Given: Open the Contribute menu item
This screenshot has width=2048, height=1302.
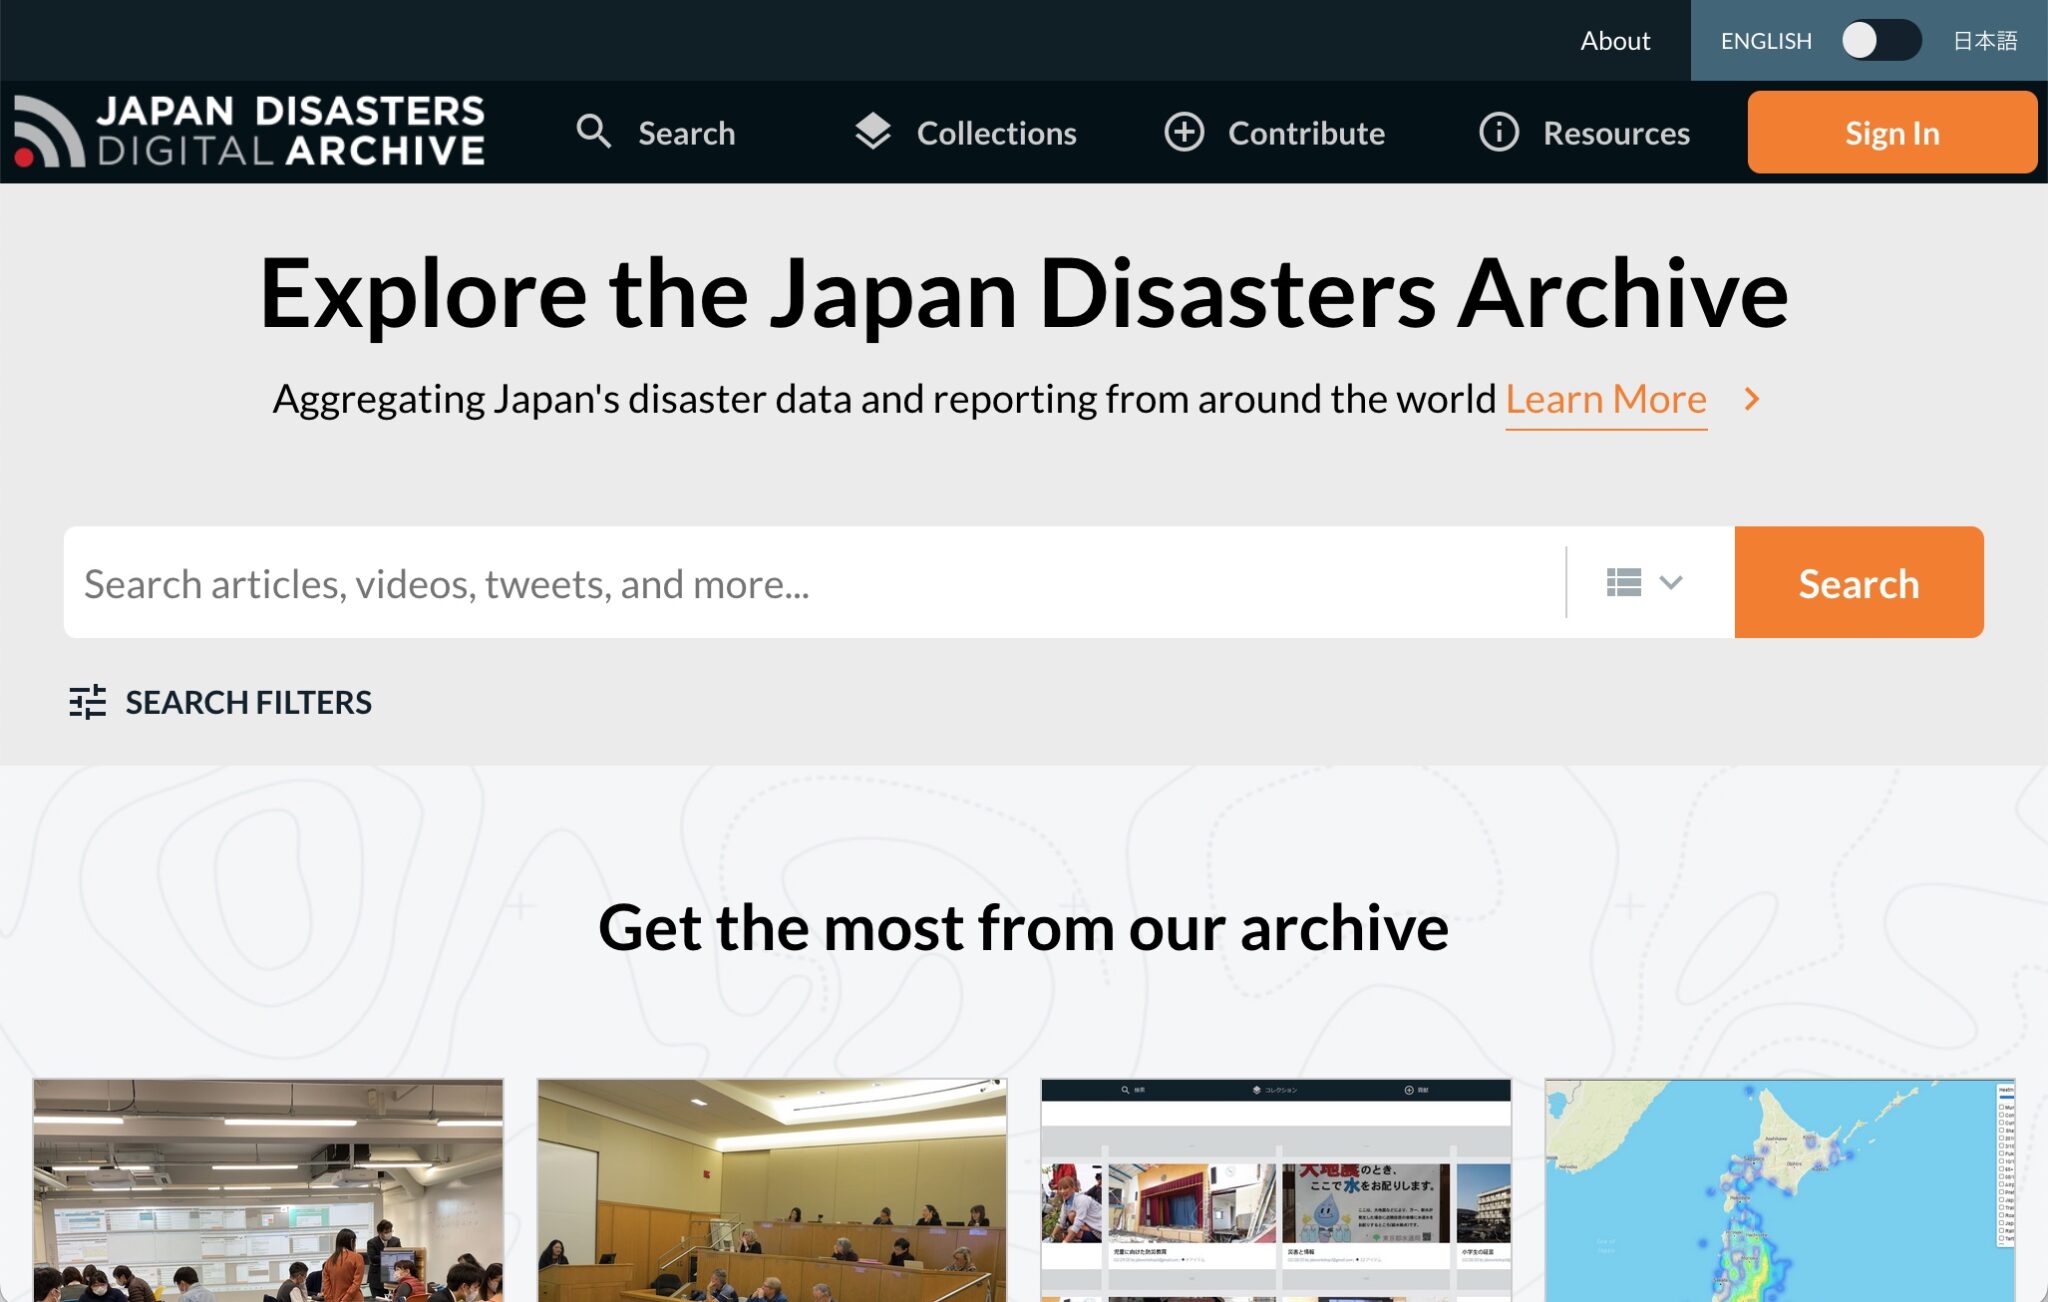Looking at the screenshot, I should pos(1275,132).
